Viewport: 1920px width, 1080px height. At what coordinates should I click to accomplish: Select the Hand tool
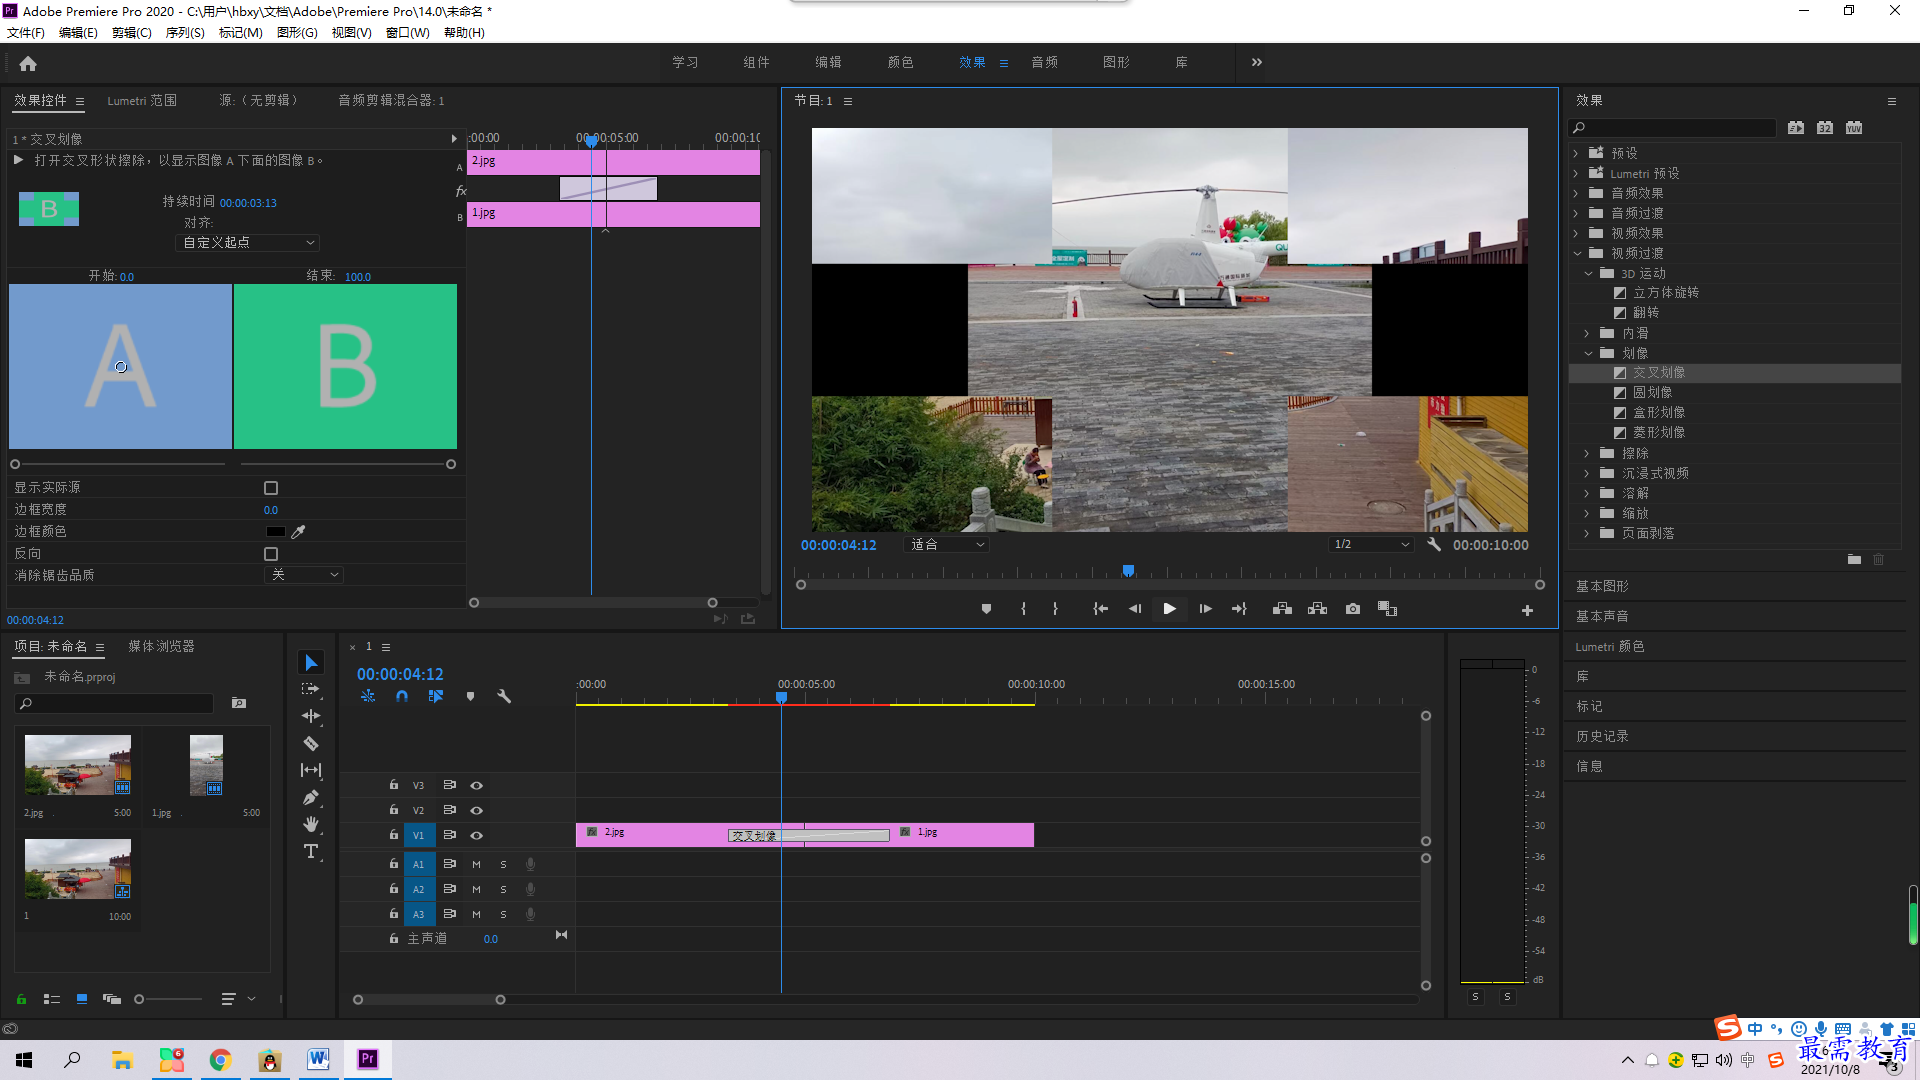click(x=311, y=824)
